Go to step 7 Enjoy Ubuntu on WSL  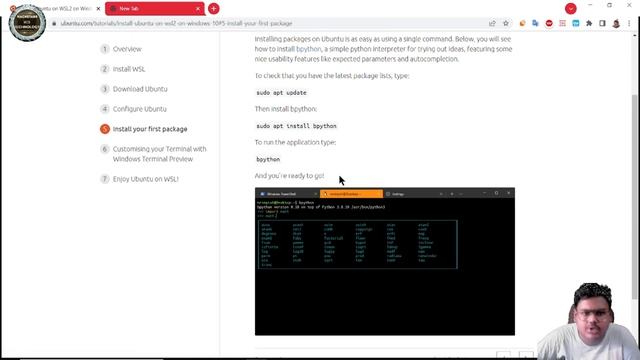(146, 179)
